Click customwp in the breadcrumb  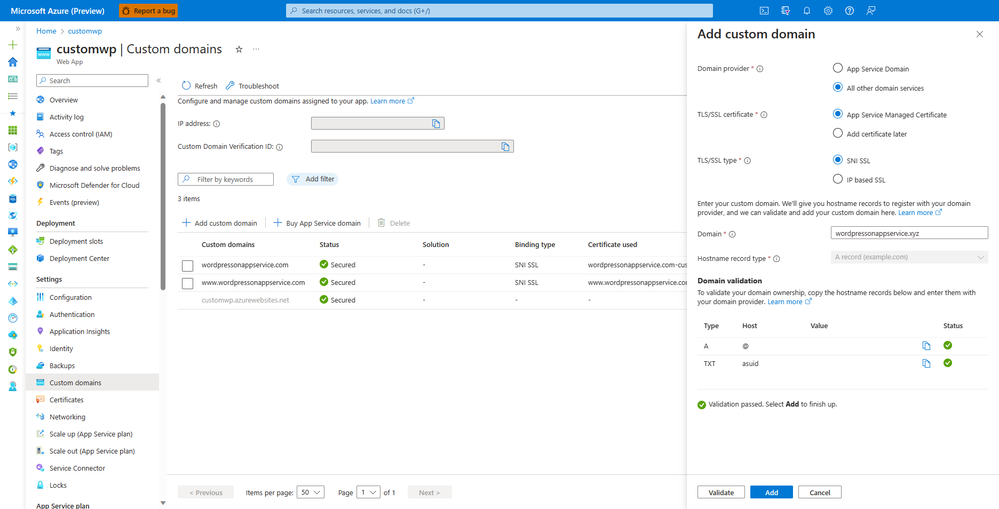click(85, 31)
